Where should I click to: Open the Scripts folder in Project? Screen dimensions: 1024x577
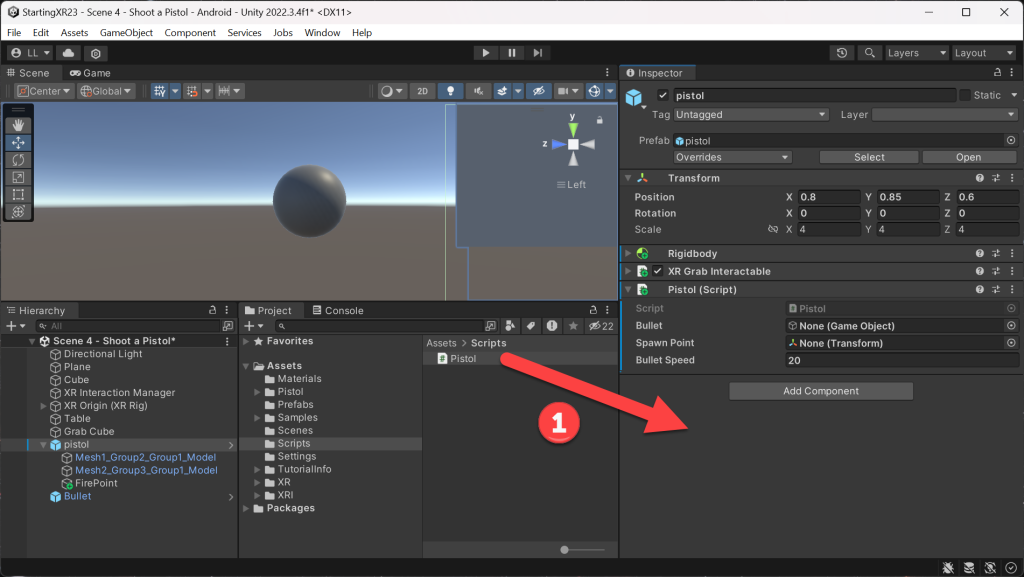[x=293, y=443]
